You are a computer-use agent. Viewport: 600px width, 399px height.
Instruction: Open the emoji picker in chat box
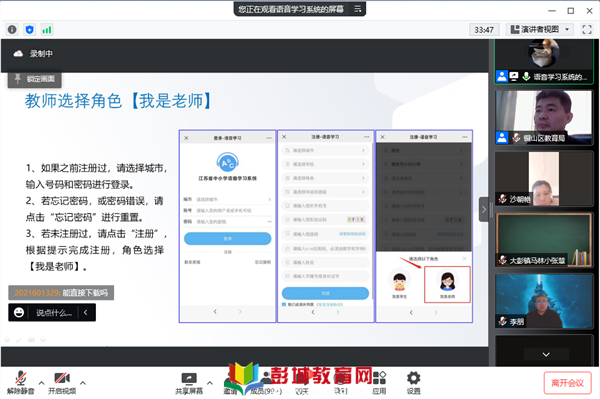[x=19, y=313]
